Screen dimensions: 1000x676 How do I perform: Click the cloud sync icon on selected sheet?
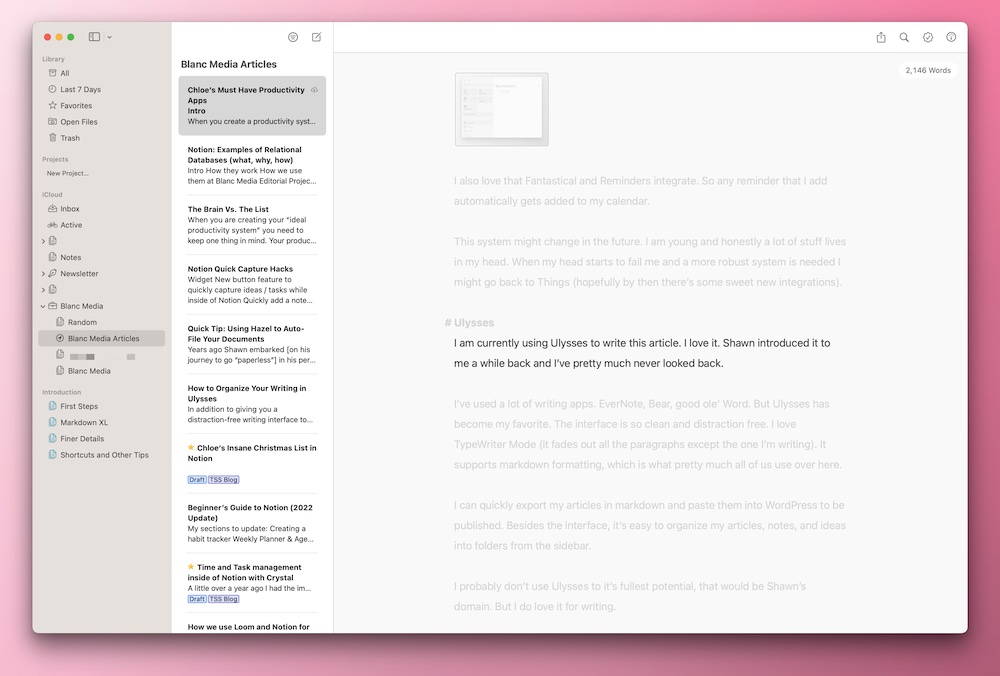click(x=314, y=91)
